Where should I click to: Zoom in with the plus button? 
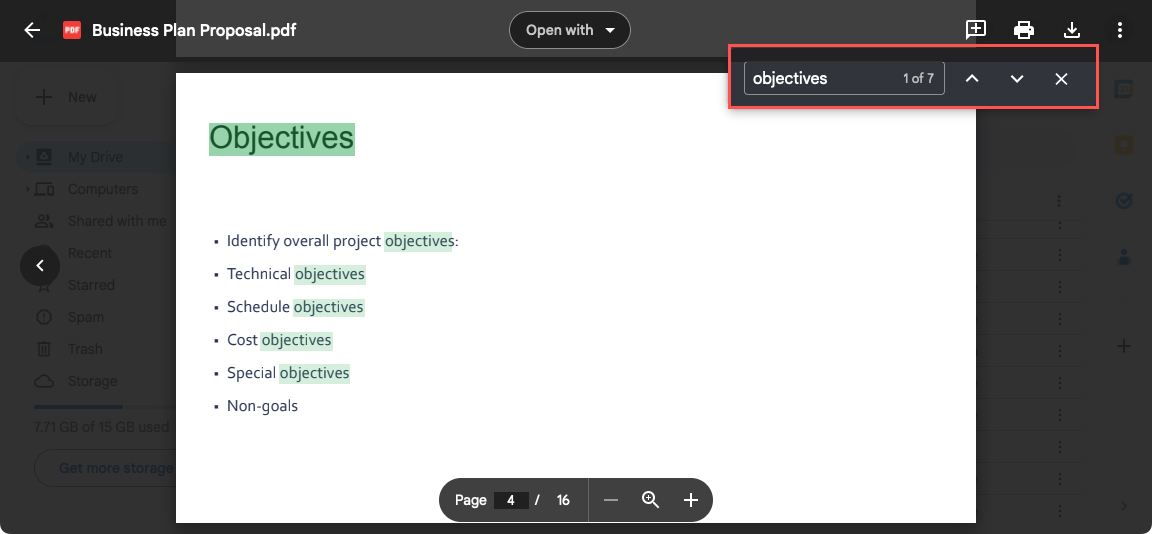(691, 500)
